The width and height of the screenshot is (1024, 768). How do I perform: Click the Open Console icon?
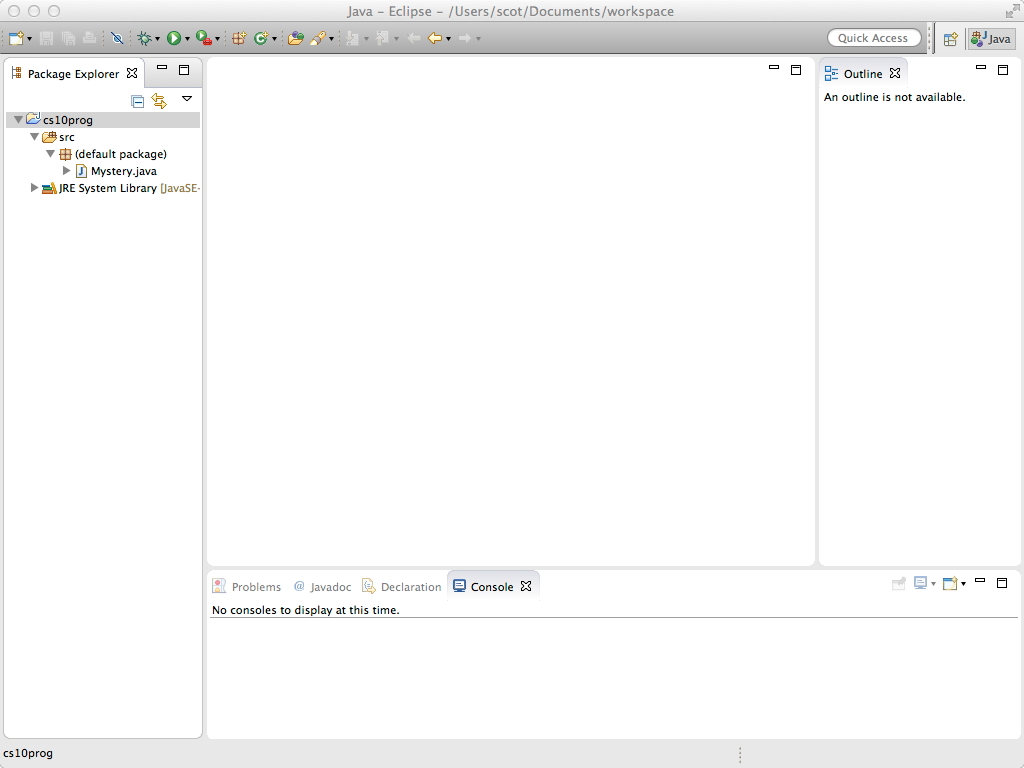point(951,583)
